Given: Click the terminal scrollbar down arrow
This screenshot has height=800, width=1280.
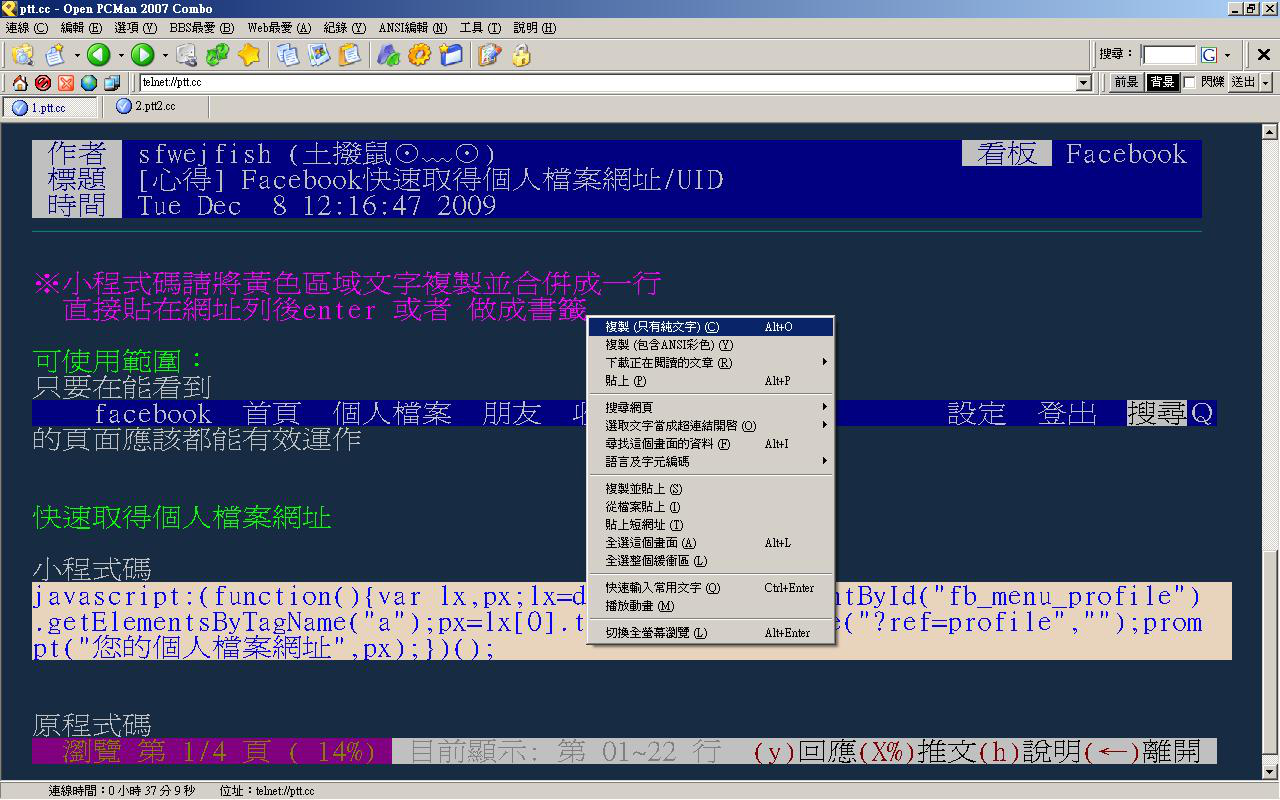Looking at the screenshot, I should tap(1270, 770).
